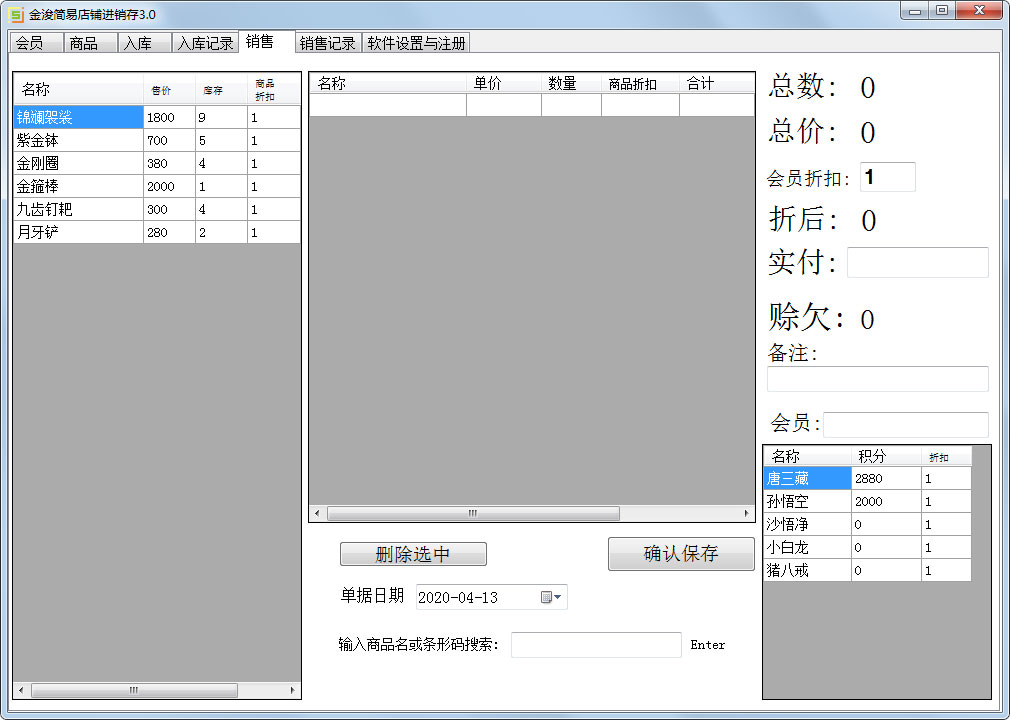Click the 售价 column header

point(169,89)
